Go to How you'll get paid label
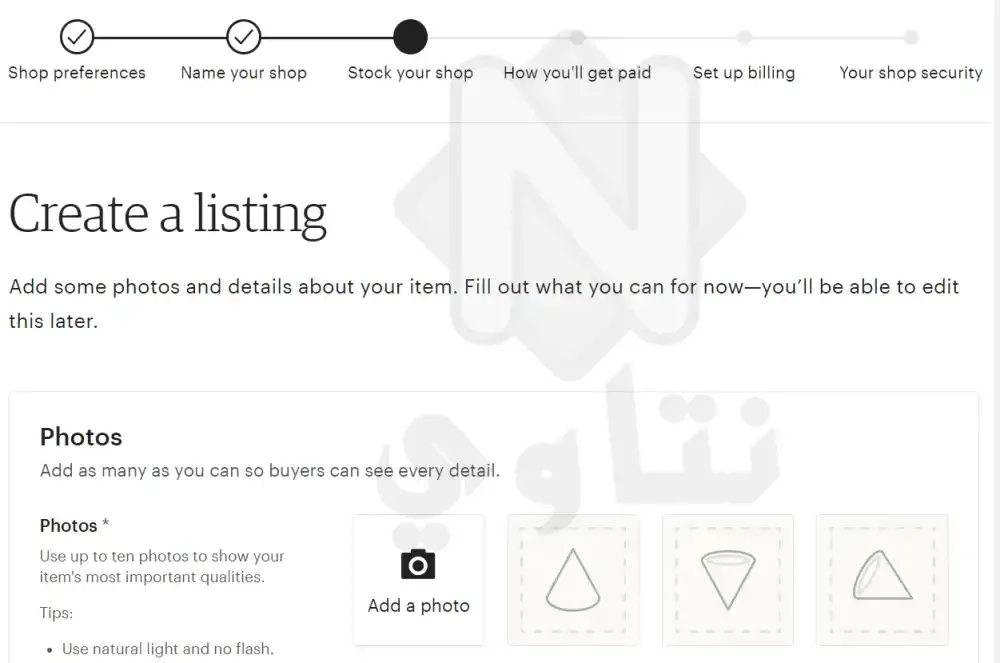The image size is (1000, 663). 577,73
